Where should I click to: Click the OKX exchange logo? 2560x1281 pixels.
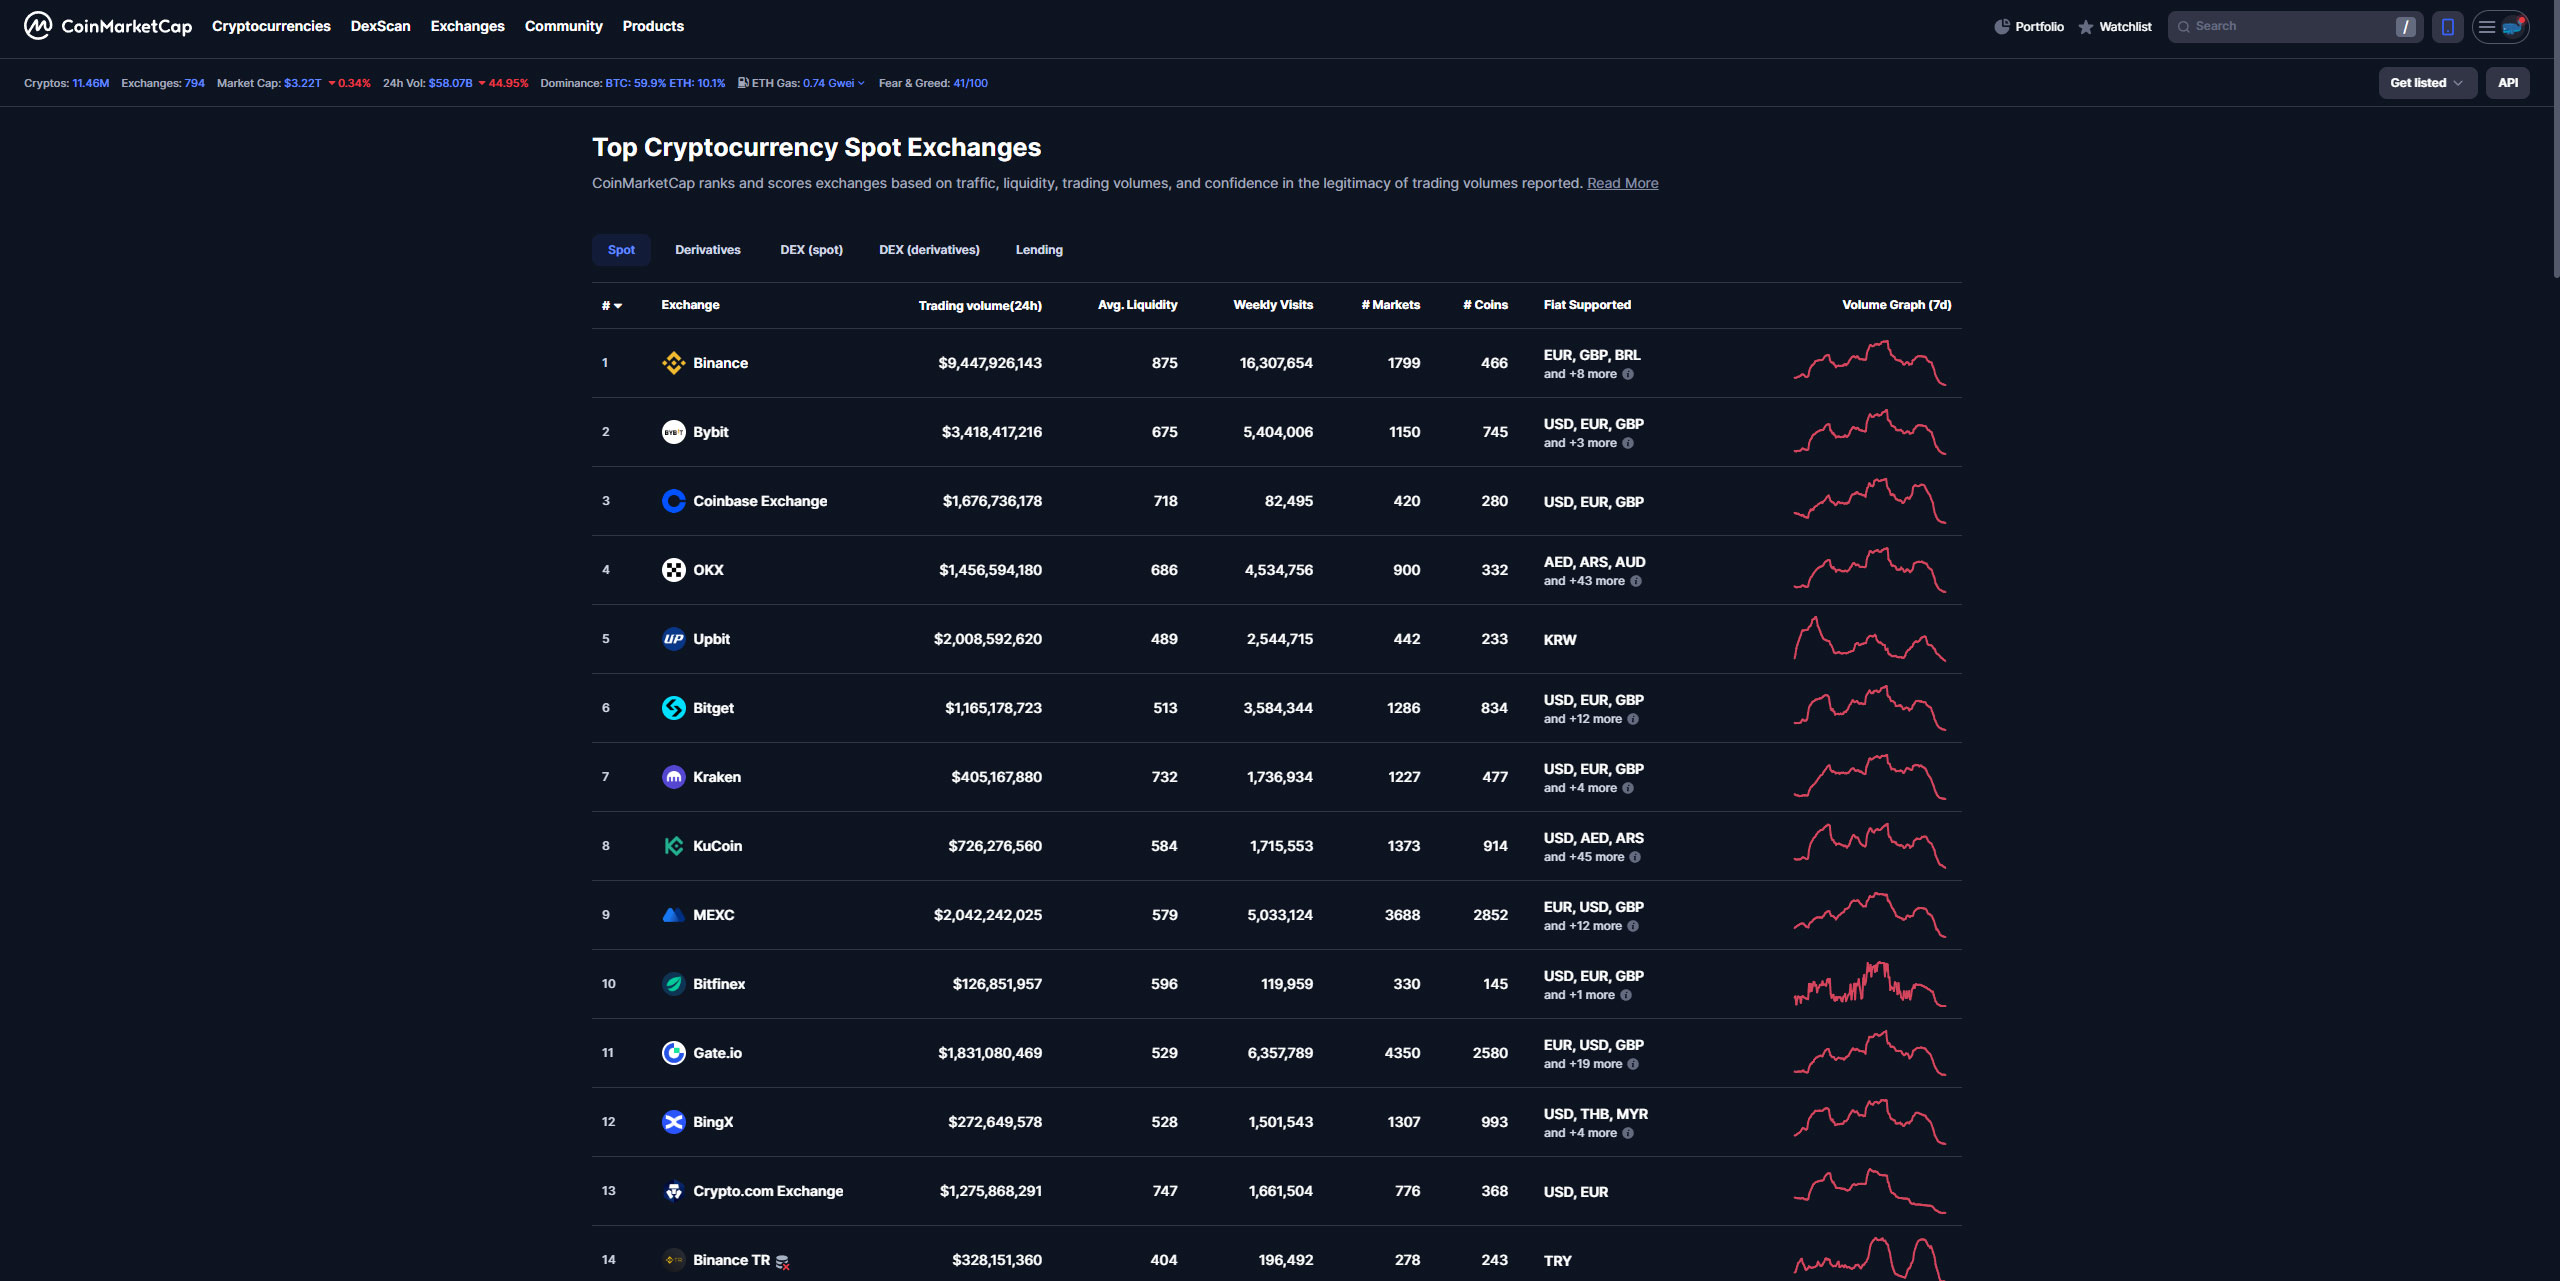tap(673, 570)
